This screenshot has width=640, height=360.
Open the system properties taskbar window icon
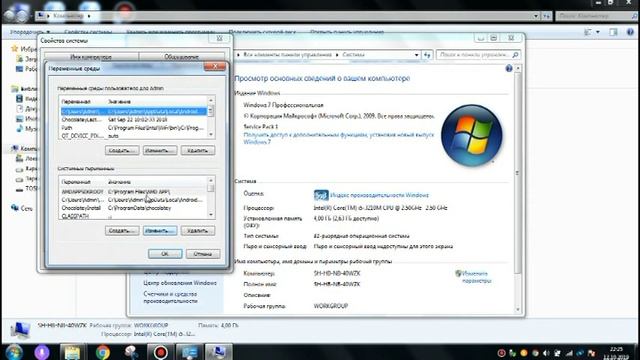[218, 352]
